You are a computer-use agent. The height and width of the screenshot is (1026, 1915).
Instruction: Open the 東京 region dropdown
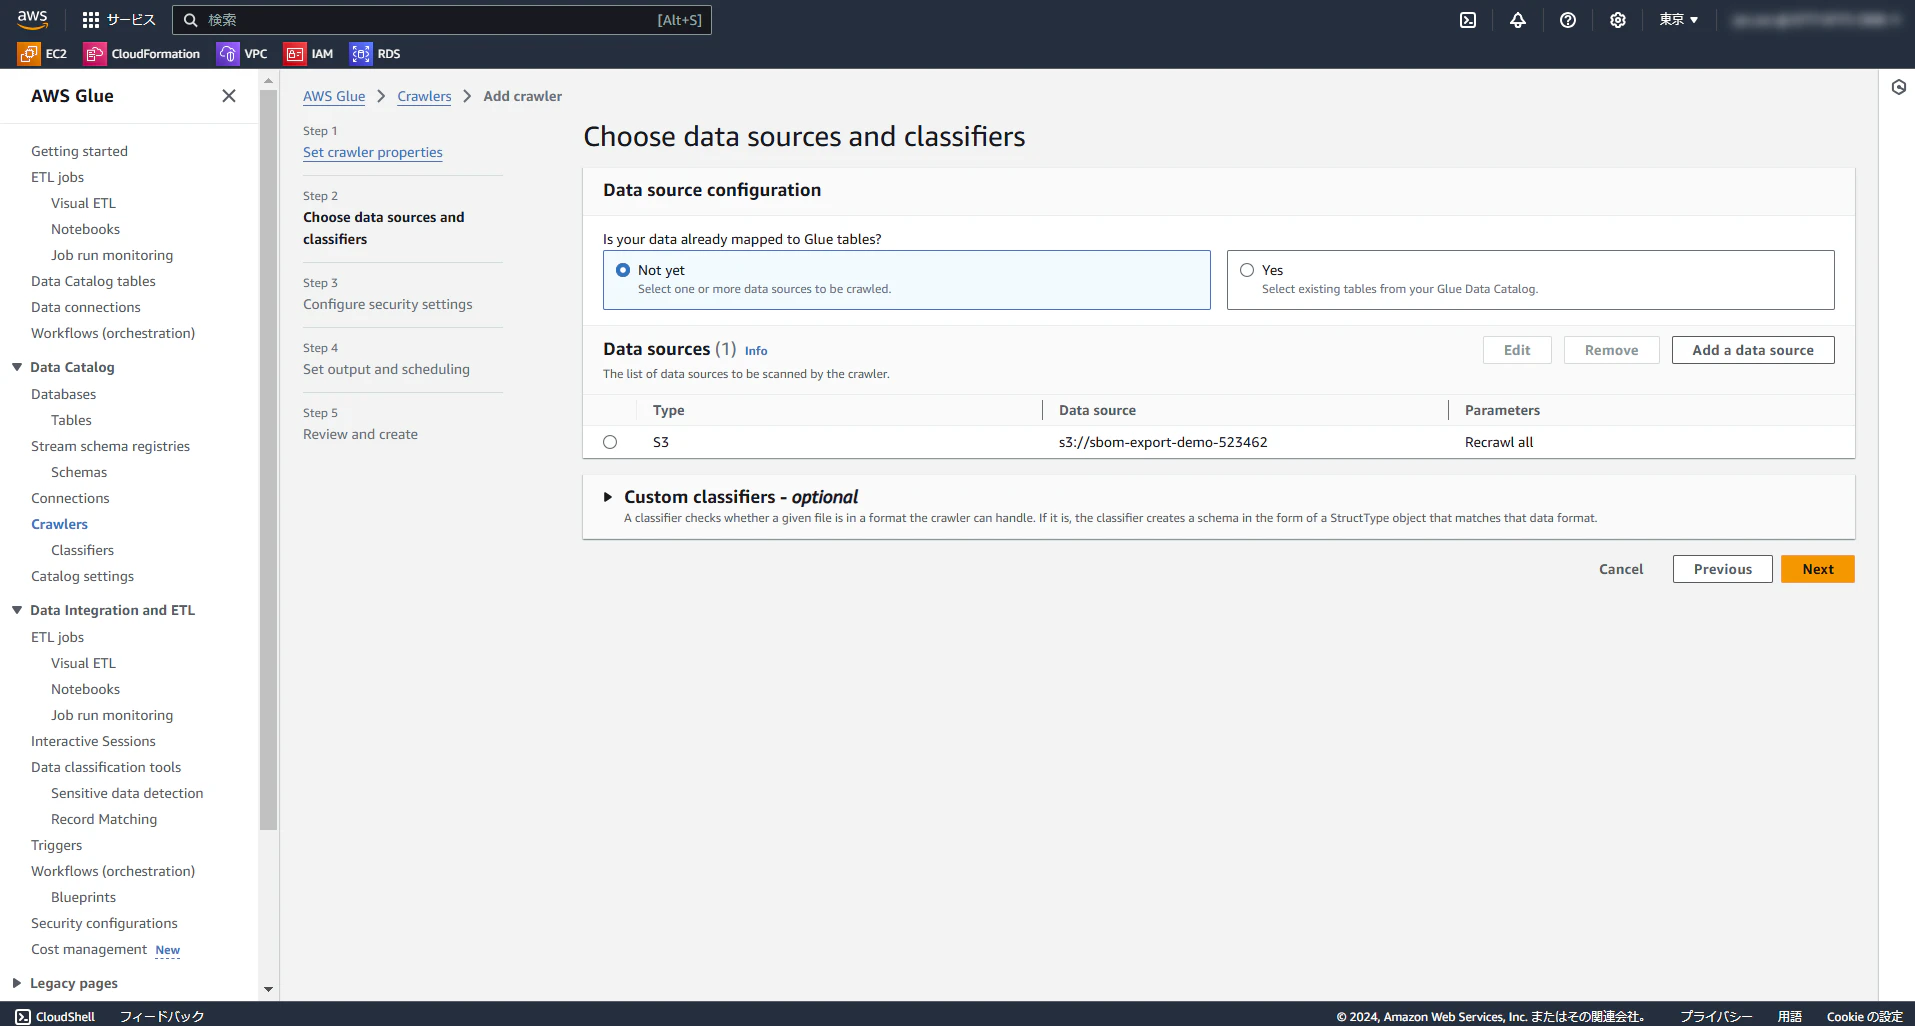[x=1679, y=20]
